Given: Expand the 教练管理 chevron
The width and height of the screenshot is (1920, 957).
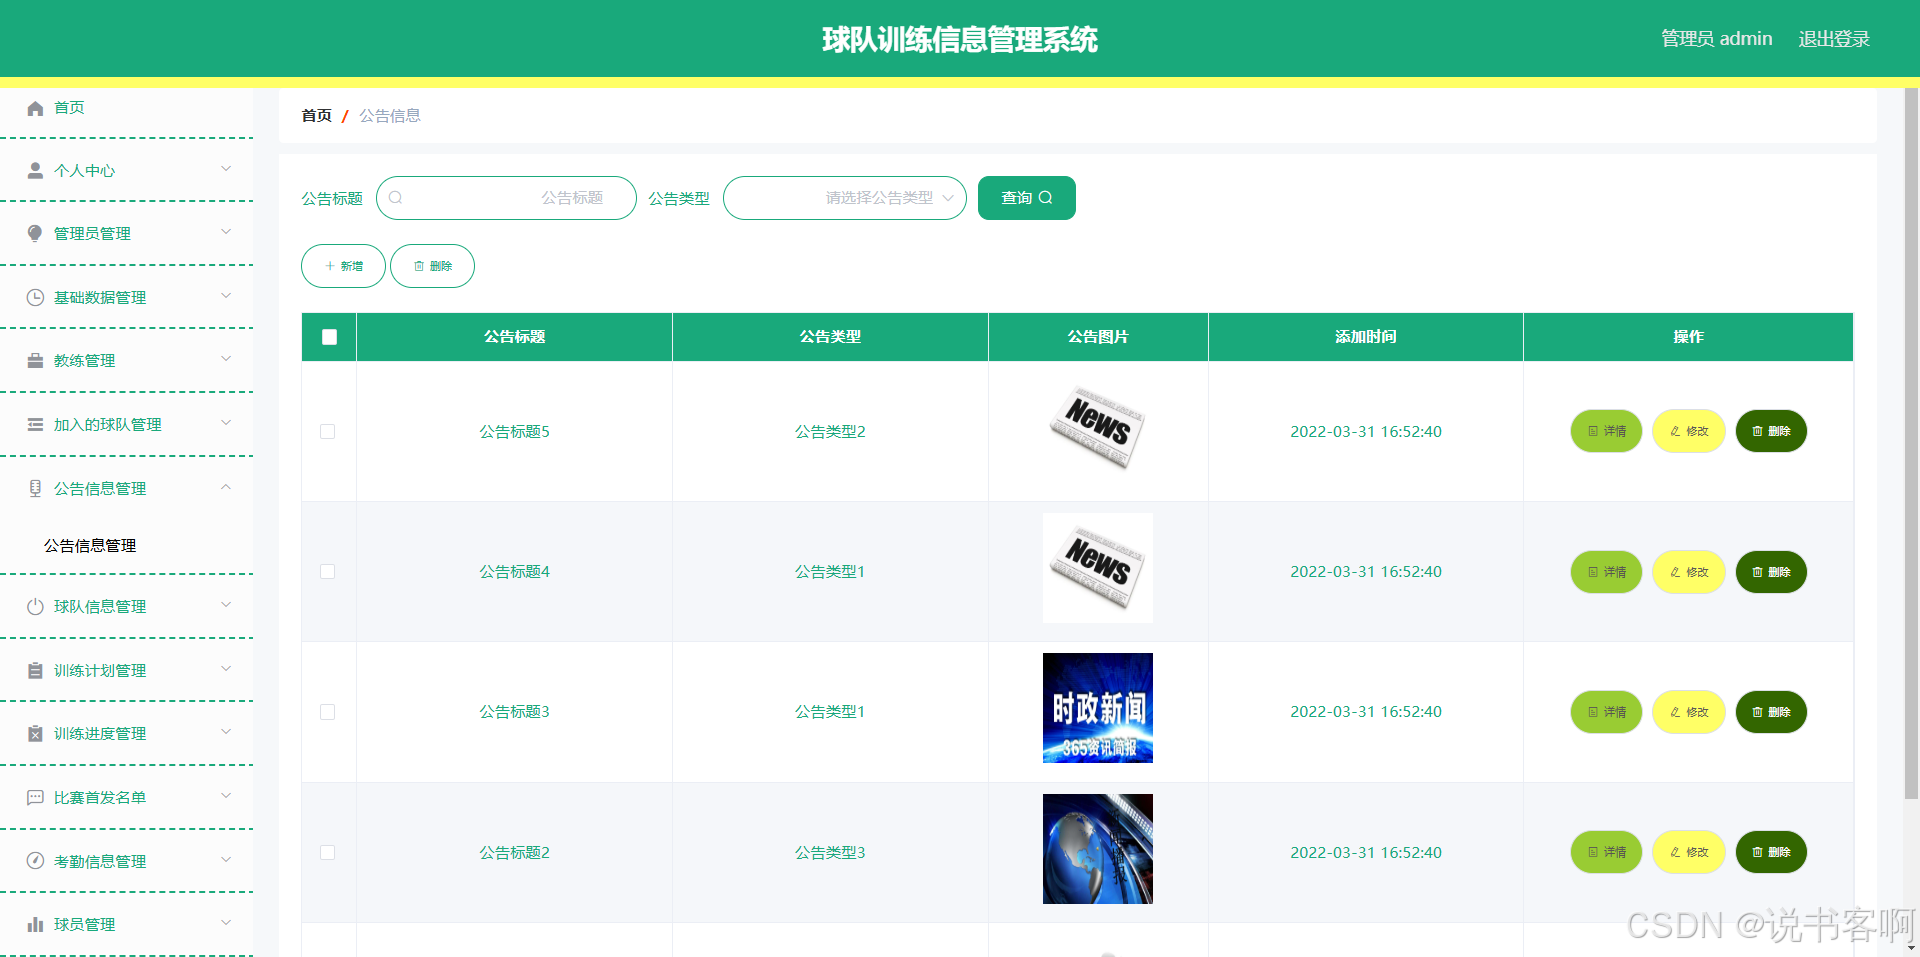Looking at the screenshot, I should (x=226, y=359).
